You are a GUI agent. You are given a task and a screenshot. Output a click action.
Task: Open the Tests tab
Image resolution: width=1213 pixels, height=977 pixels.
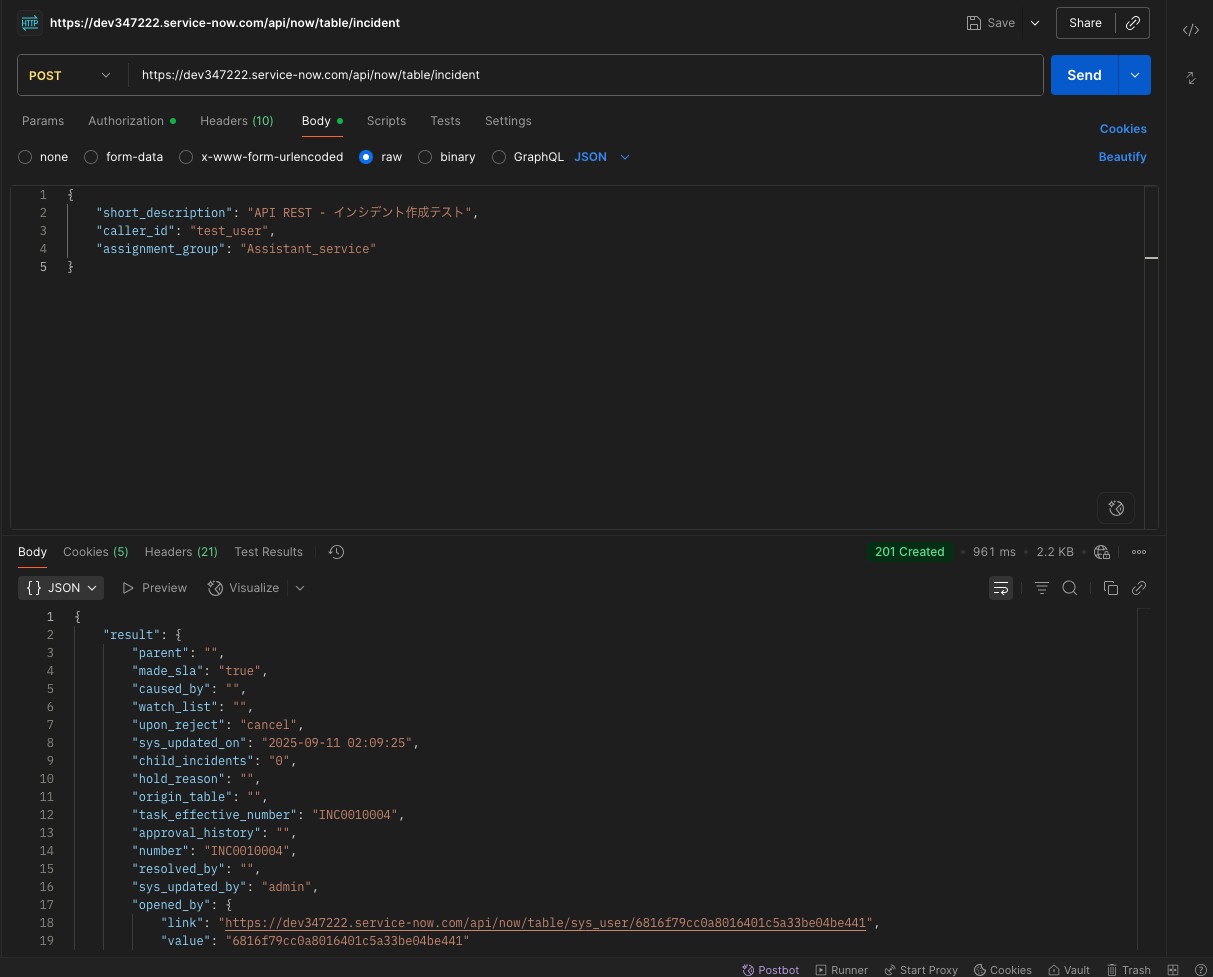(x=445, y=121)
